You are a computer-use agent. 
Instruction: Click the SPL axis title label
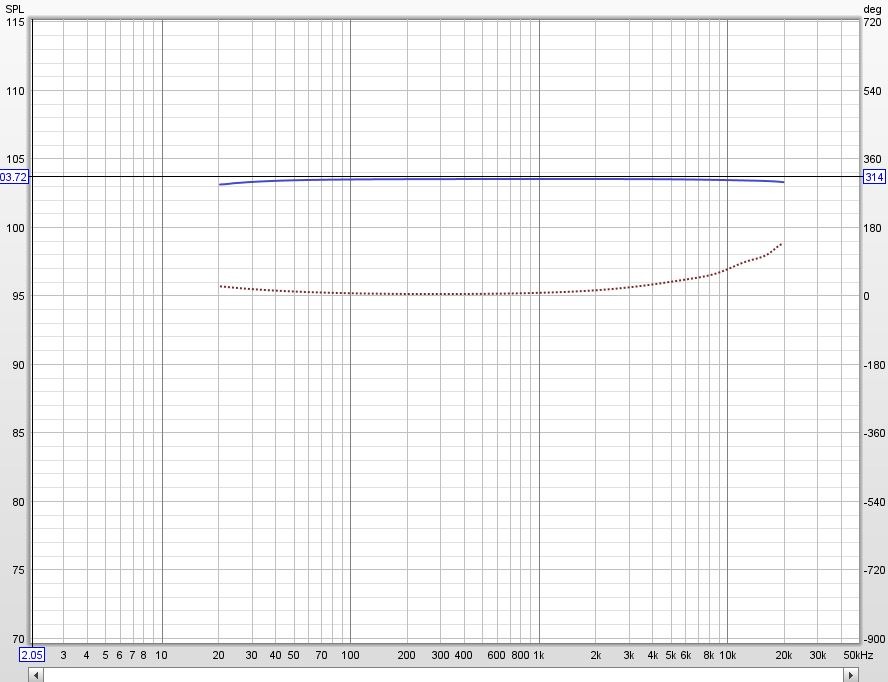15,8
